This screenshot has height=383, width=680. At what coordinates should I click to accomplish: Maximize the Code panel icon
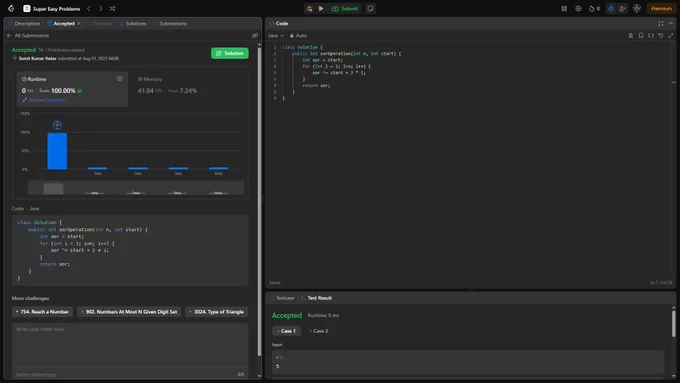pyautogui.click(x=661, y=23)
